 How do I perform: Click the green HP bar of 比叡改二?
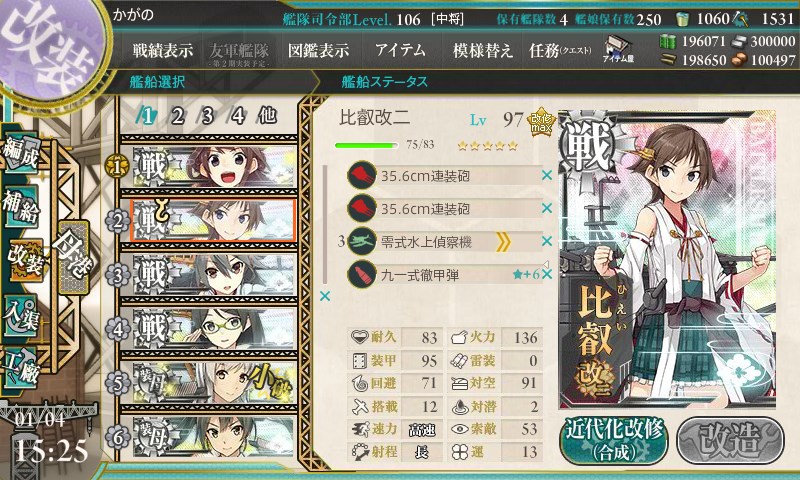tap(366, 145)
